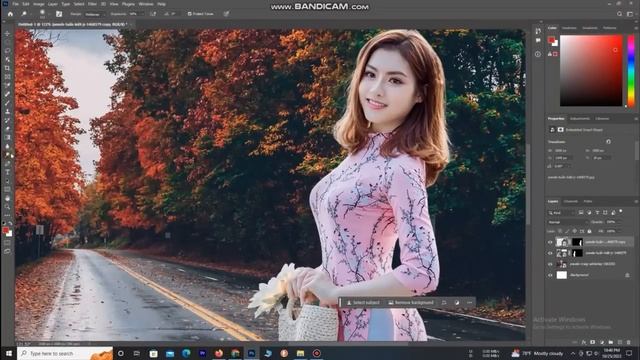Select the Zoom tool
The image size is (640, 360).
[x=7, y=207]
